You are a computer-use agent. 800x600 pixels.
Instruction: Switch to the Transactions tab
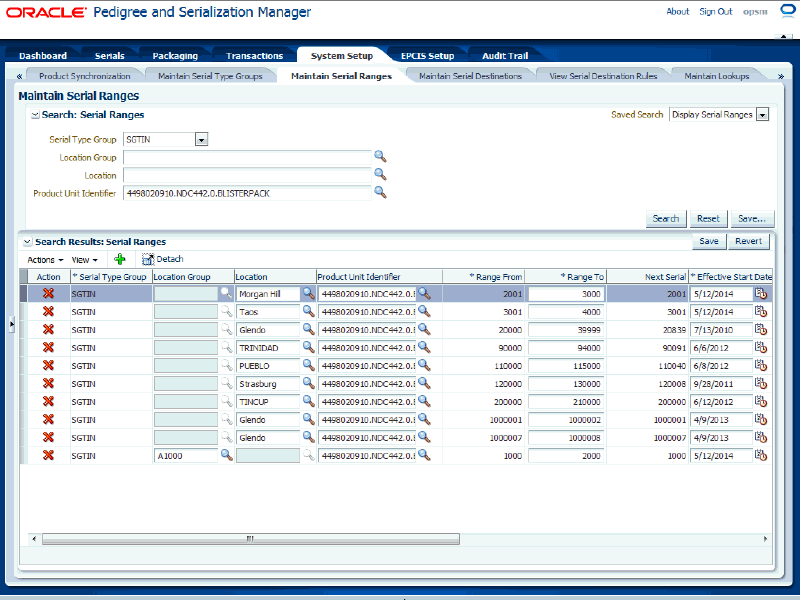click(254, 56)
